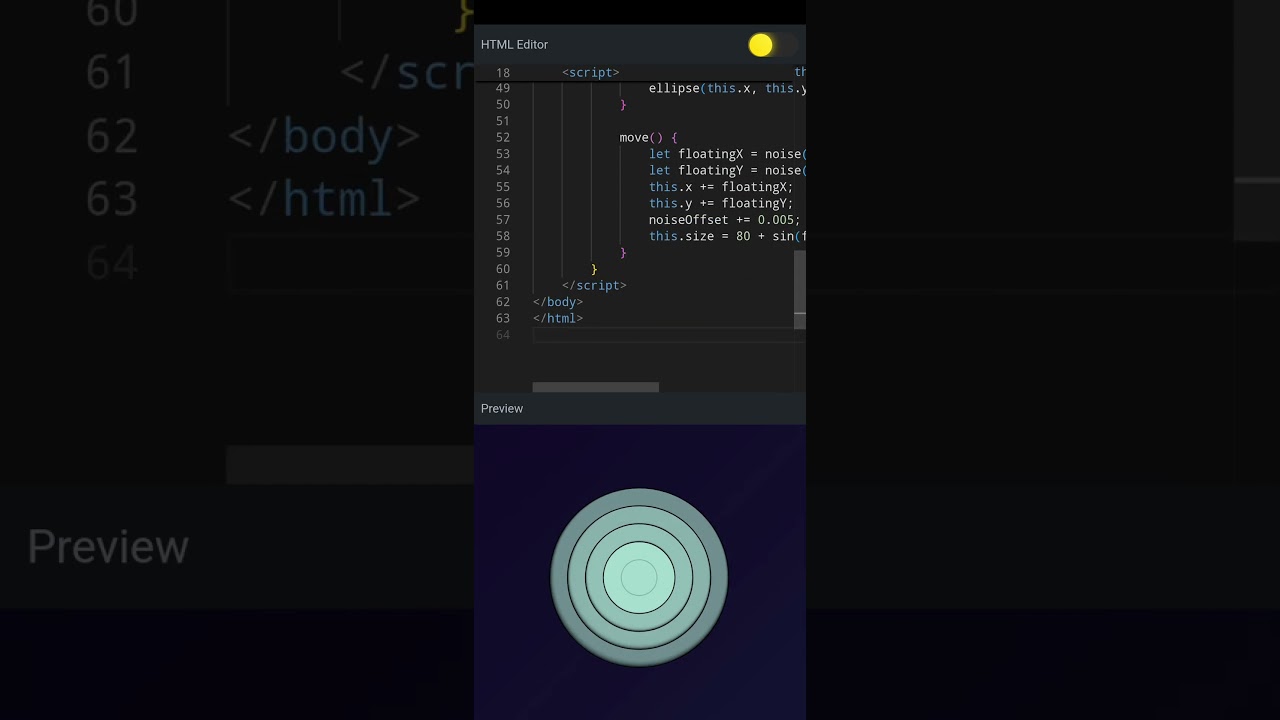Click line 54 'let floatingY = noise('
This screenshot has height=720, width=1280.
click(727, 171)
